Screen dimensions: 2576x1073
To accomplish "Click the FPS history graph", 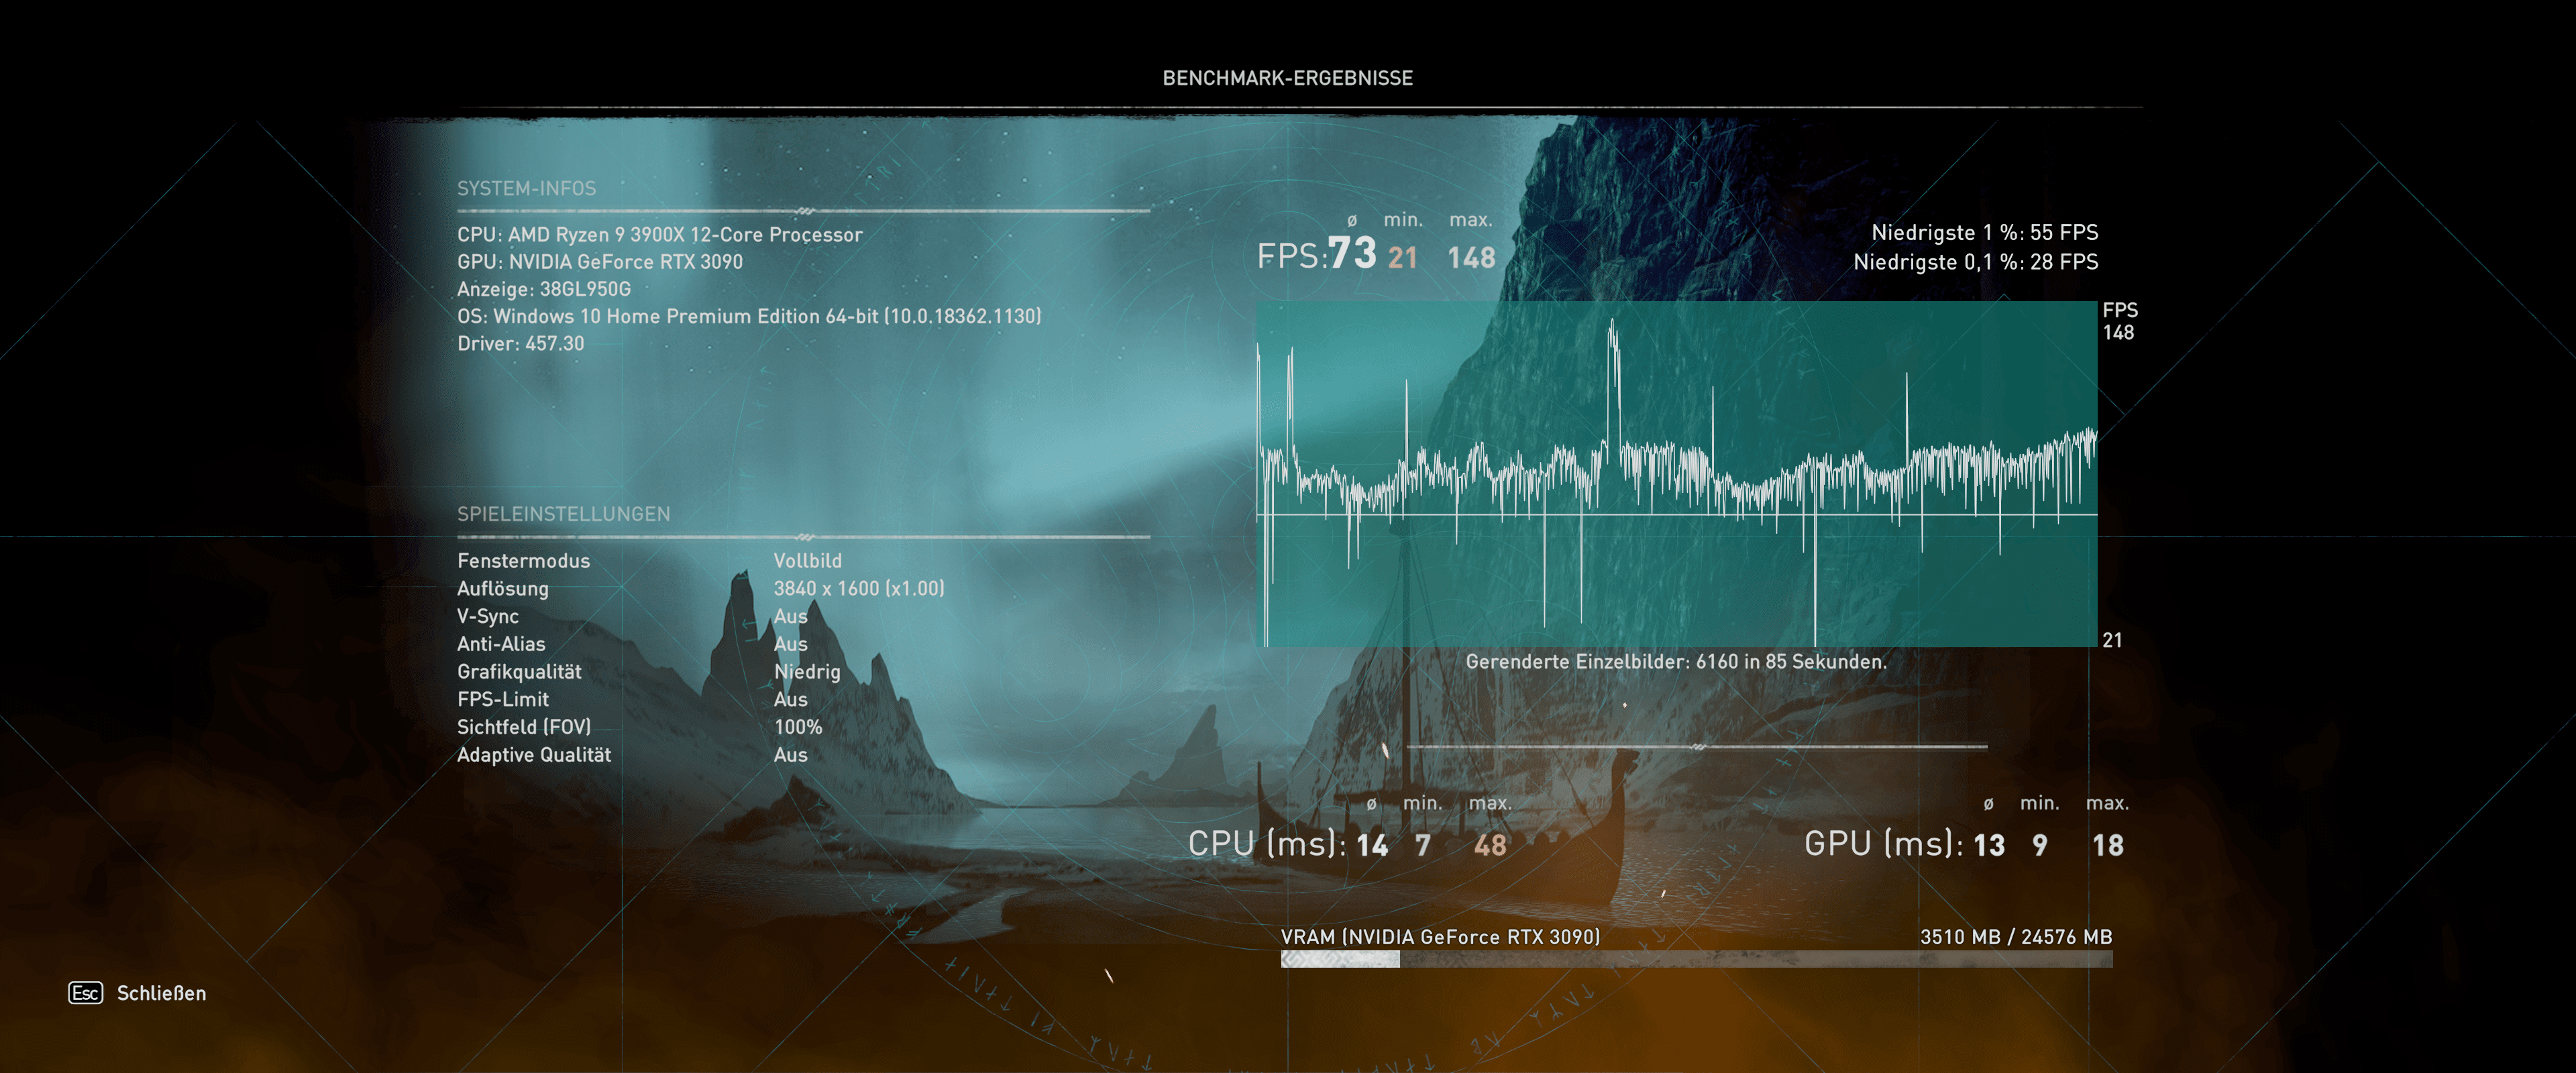I will (1676, 473).
